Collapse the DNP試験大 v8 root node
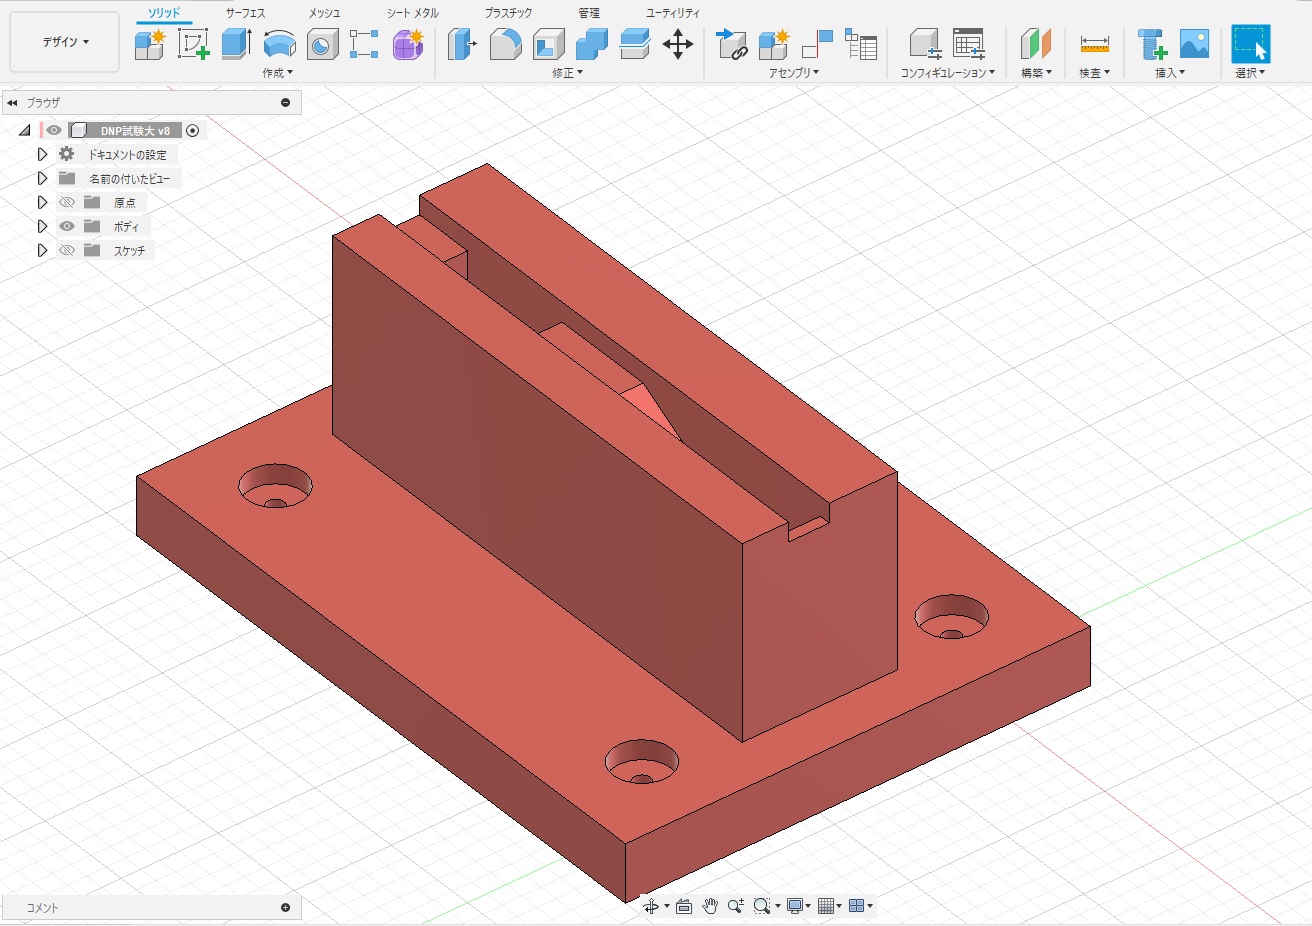1312x926 pixels. pyautogui.click(x=25, y=130)
